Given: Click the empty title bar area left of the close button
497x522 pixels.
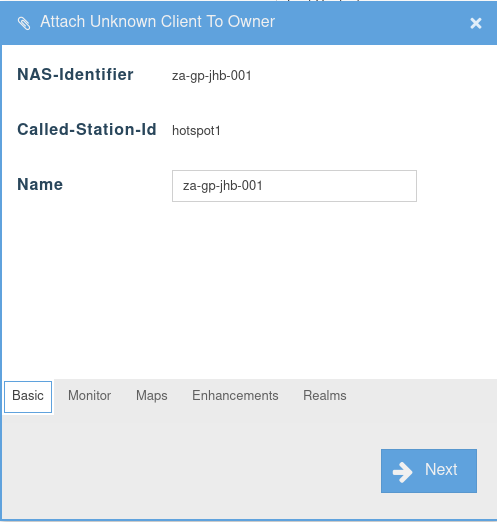Looking at the screenshot, I should pos(370,23).
